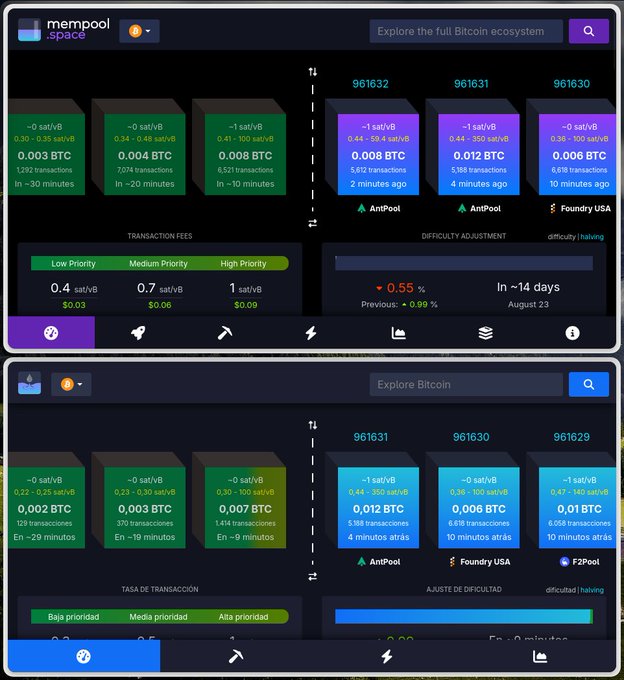624x680 pixels.
Task: Open the mining pickaxe tab in bottom window
Action: [236, 656]
